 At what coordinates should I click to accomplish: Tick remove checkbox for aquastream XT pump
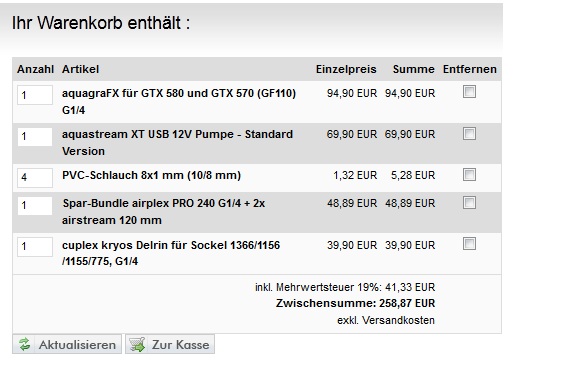(x=469, y=134)
